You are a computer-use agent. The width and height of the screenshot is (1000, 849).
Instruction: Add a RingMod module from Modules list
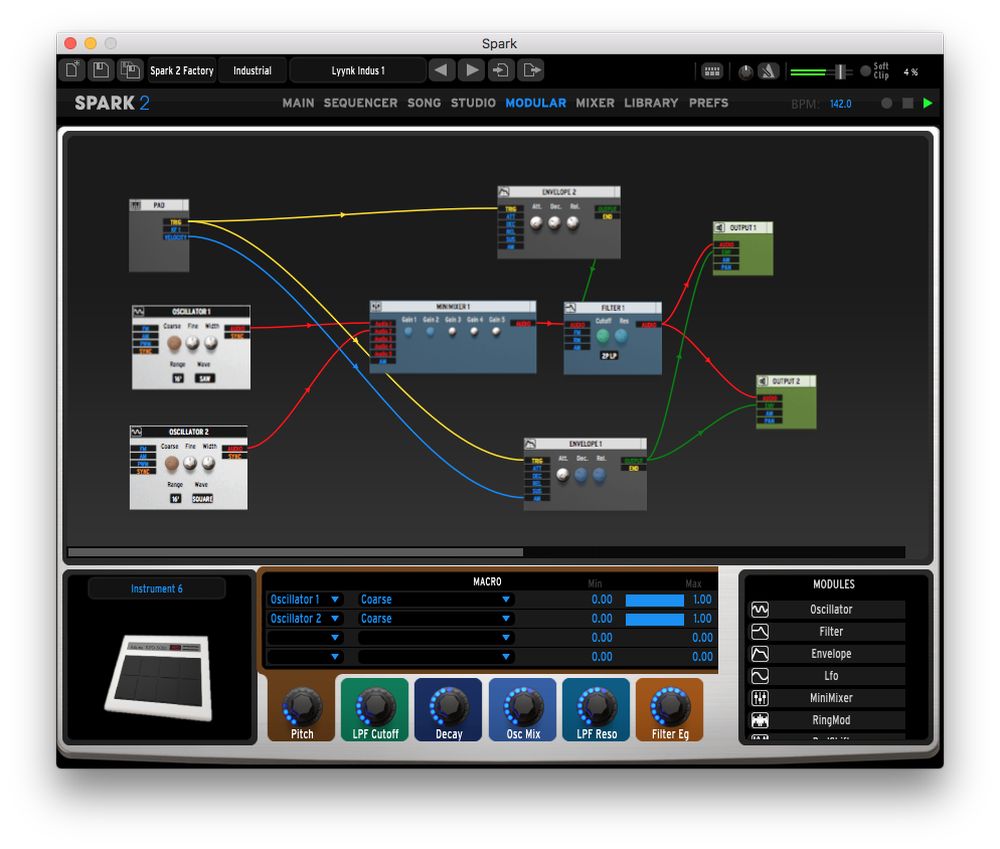(x=830, y=720)
